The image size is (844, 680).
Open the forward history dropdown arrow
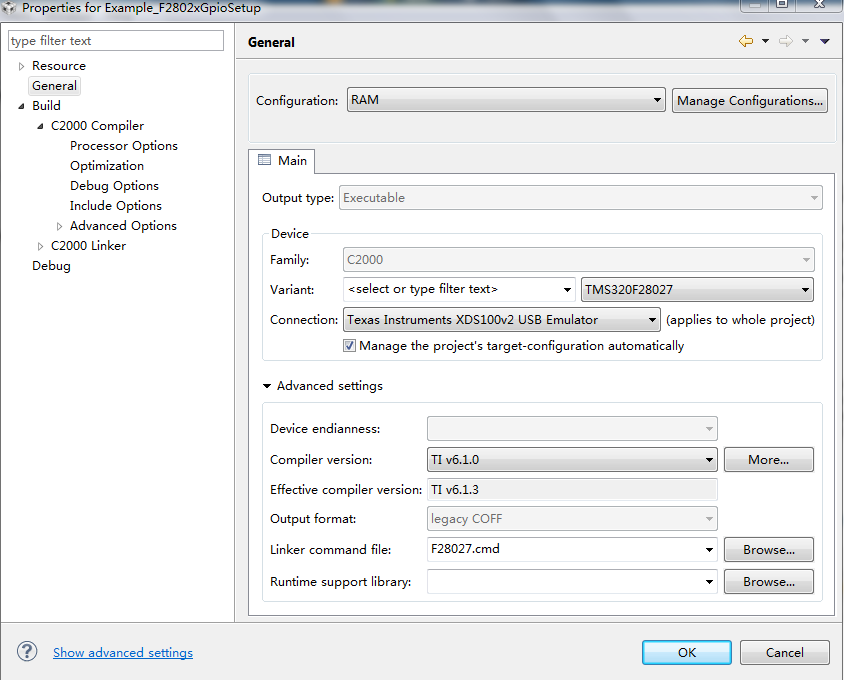[805, 41]
